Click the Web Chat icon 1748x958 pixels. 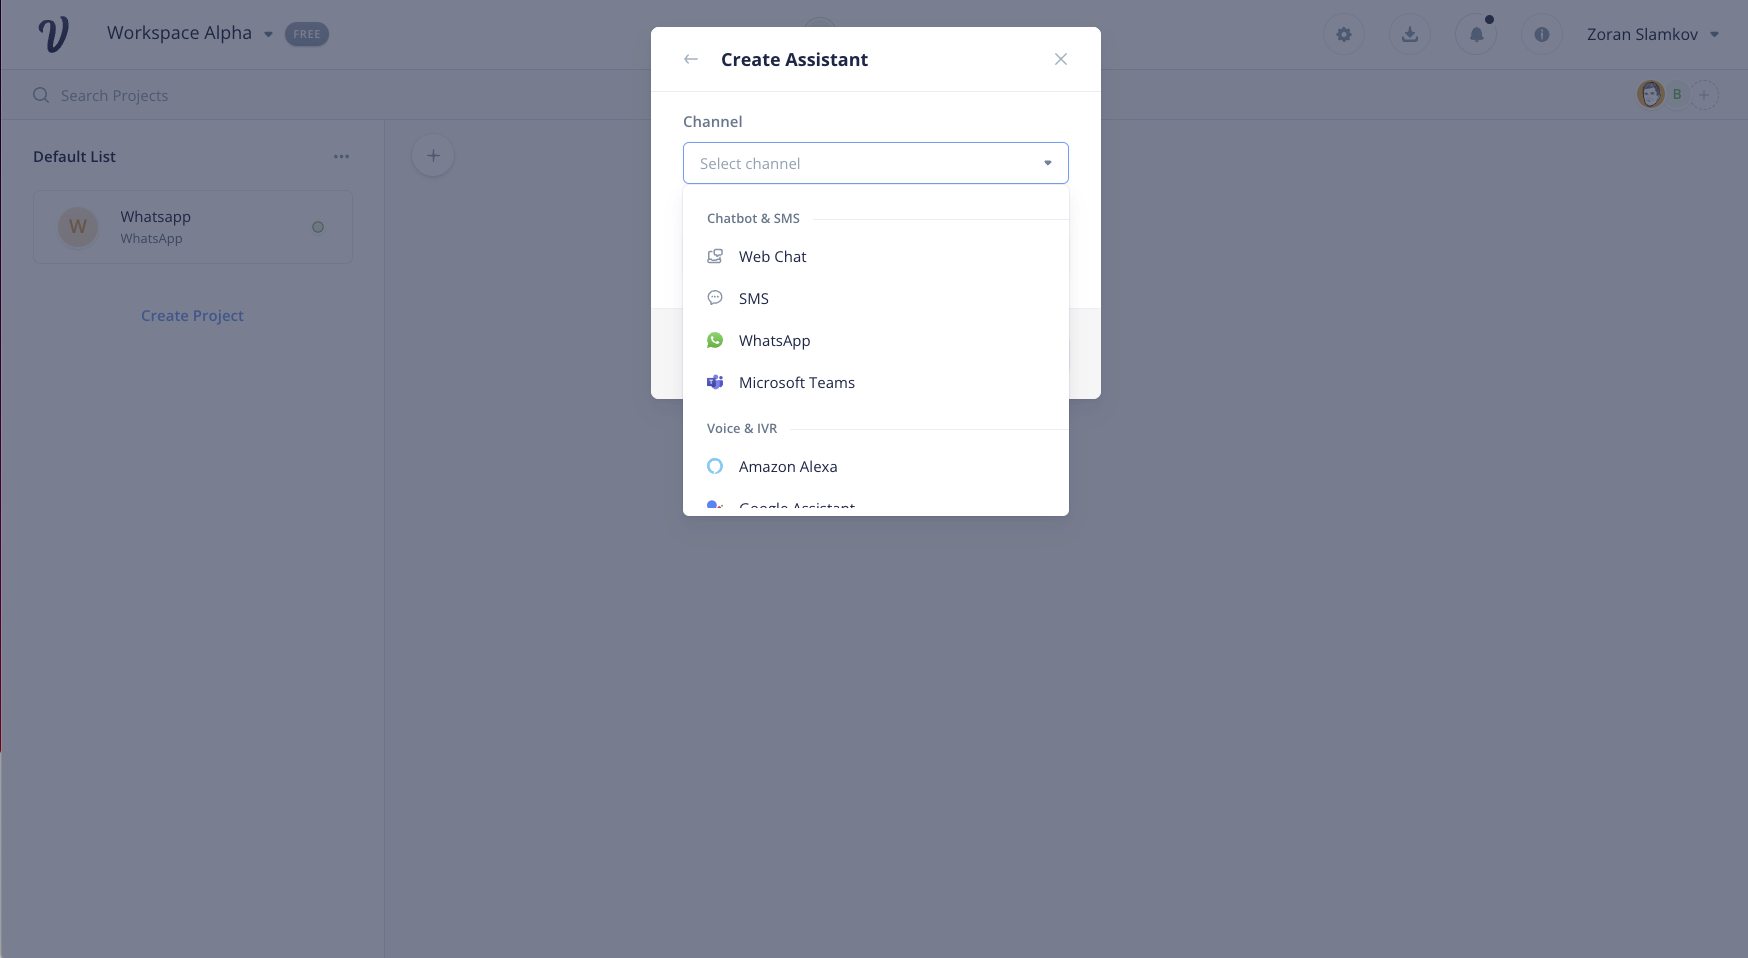715,257
